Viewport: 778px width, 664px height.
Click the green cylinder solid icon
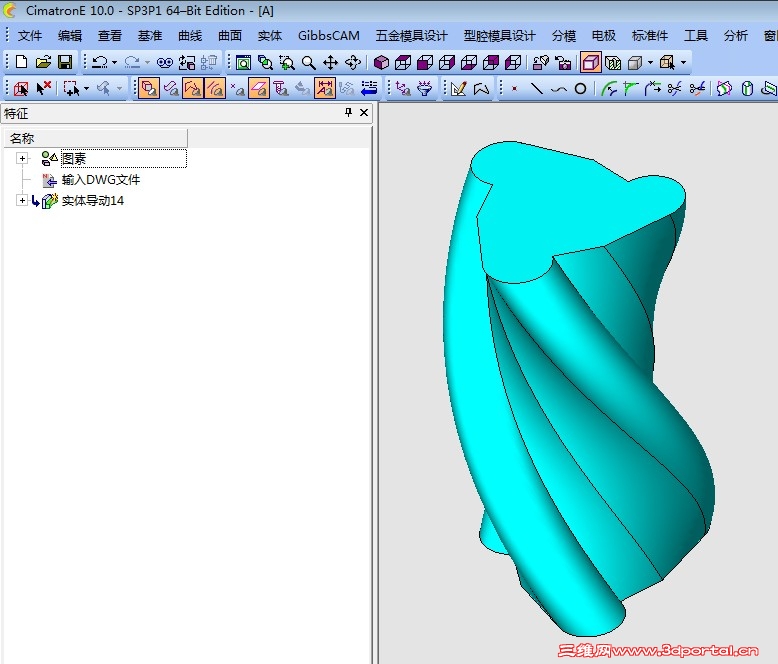pos(747,89)
